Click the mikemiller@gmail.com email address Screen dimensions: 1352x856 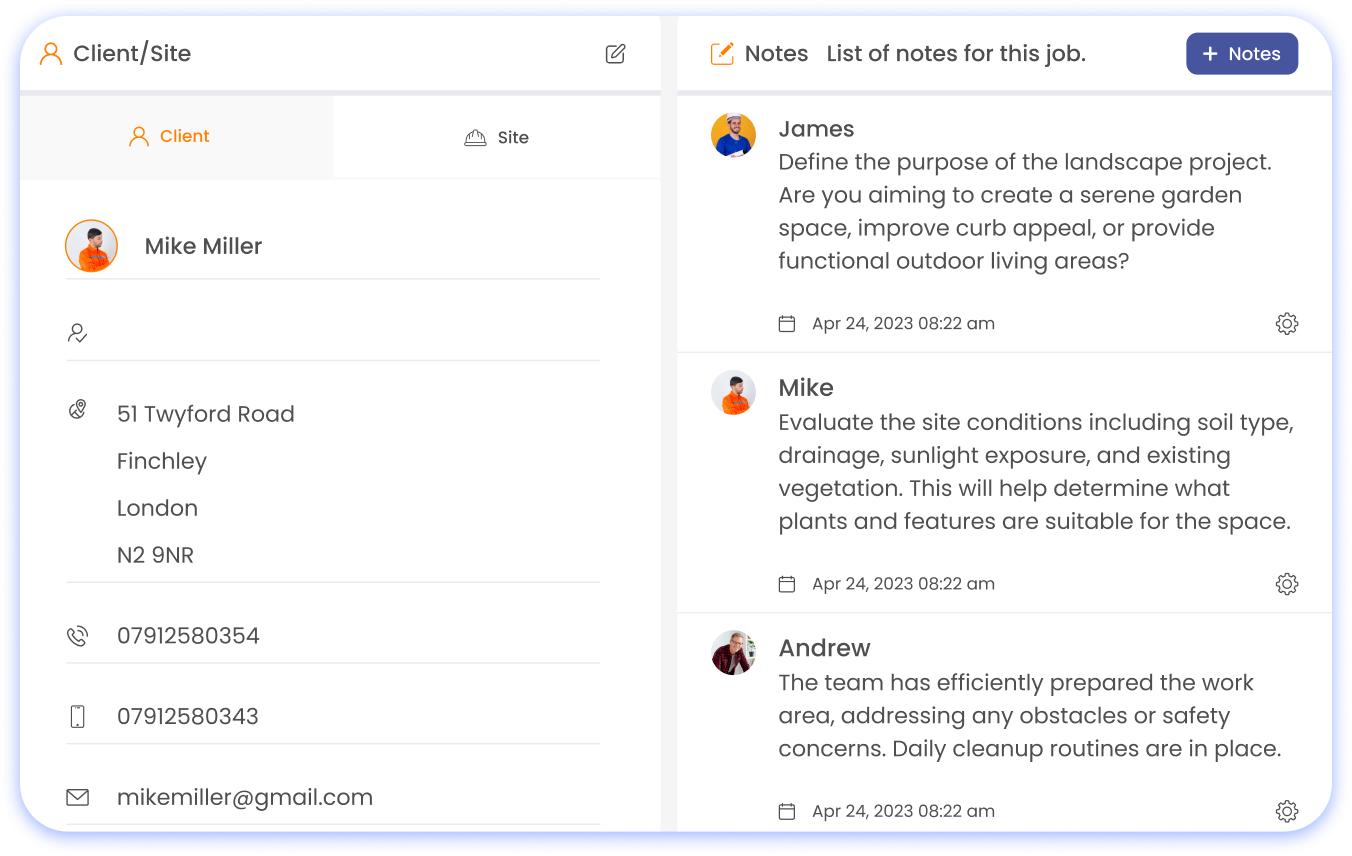tap(245, 798)
